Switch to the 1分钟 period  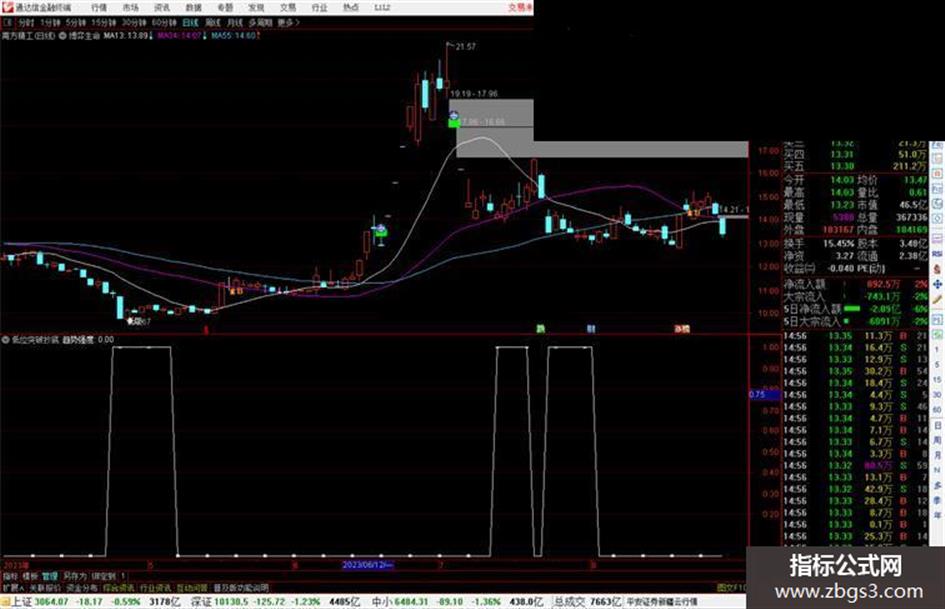[50, 22]
